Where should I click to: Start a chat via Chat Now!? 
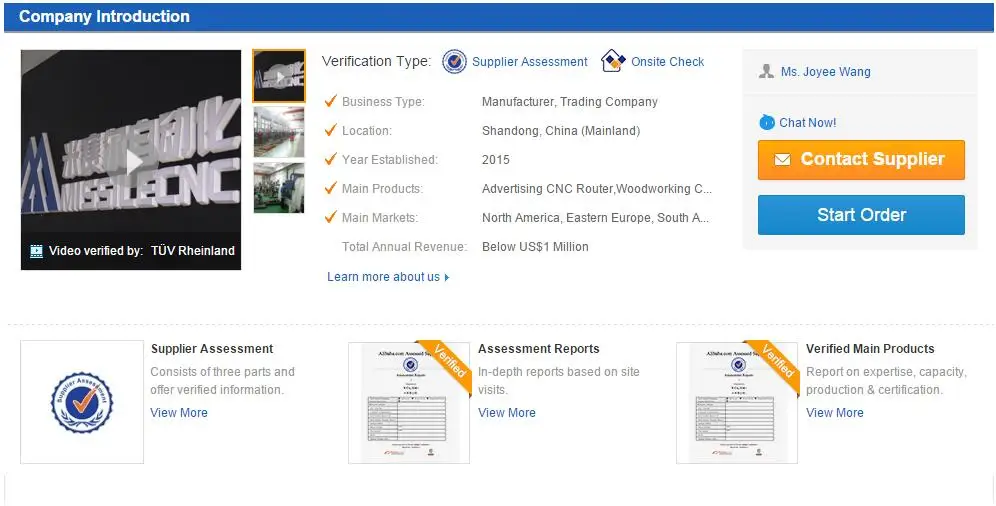click(x=807, y=123)
